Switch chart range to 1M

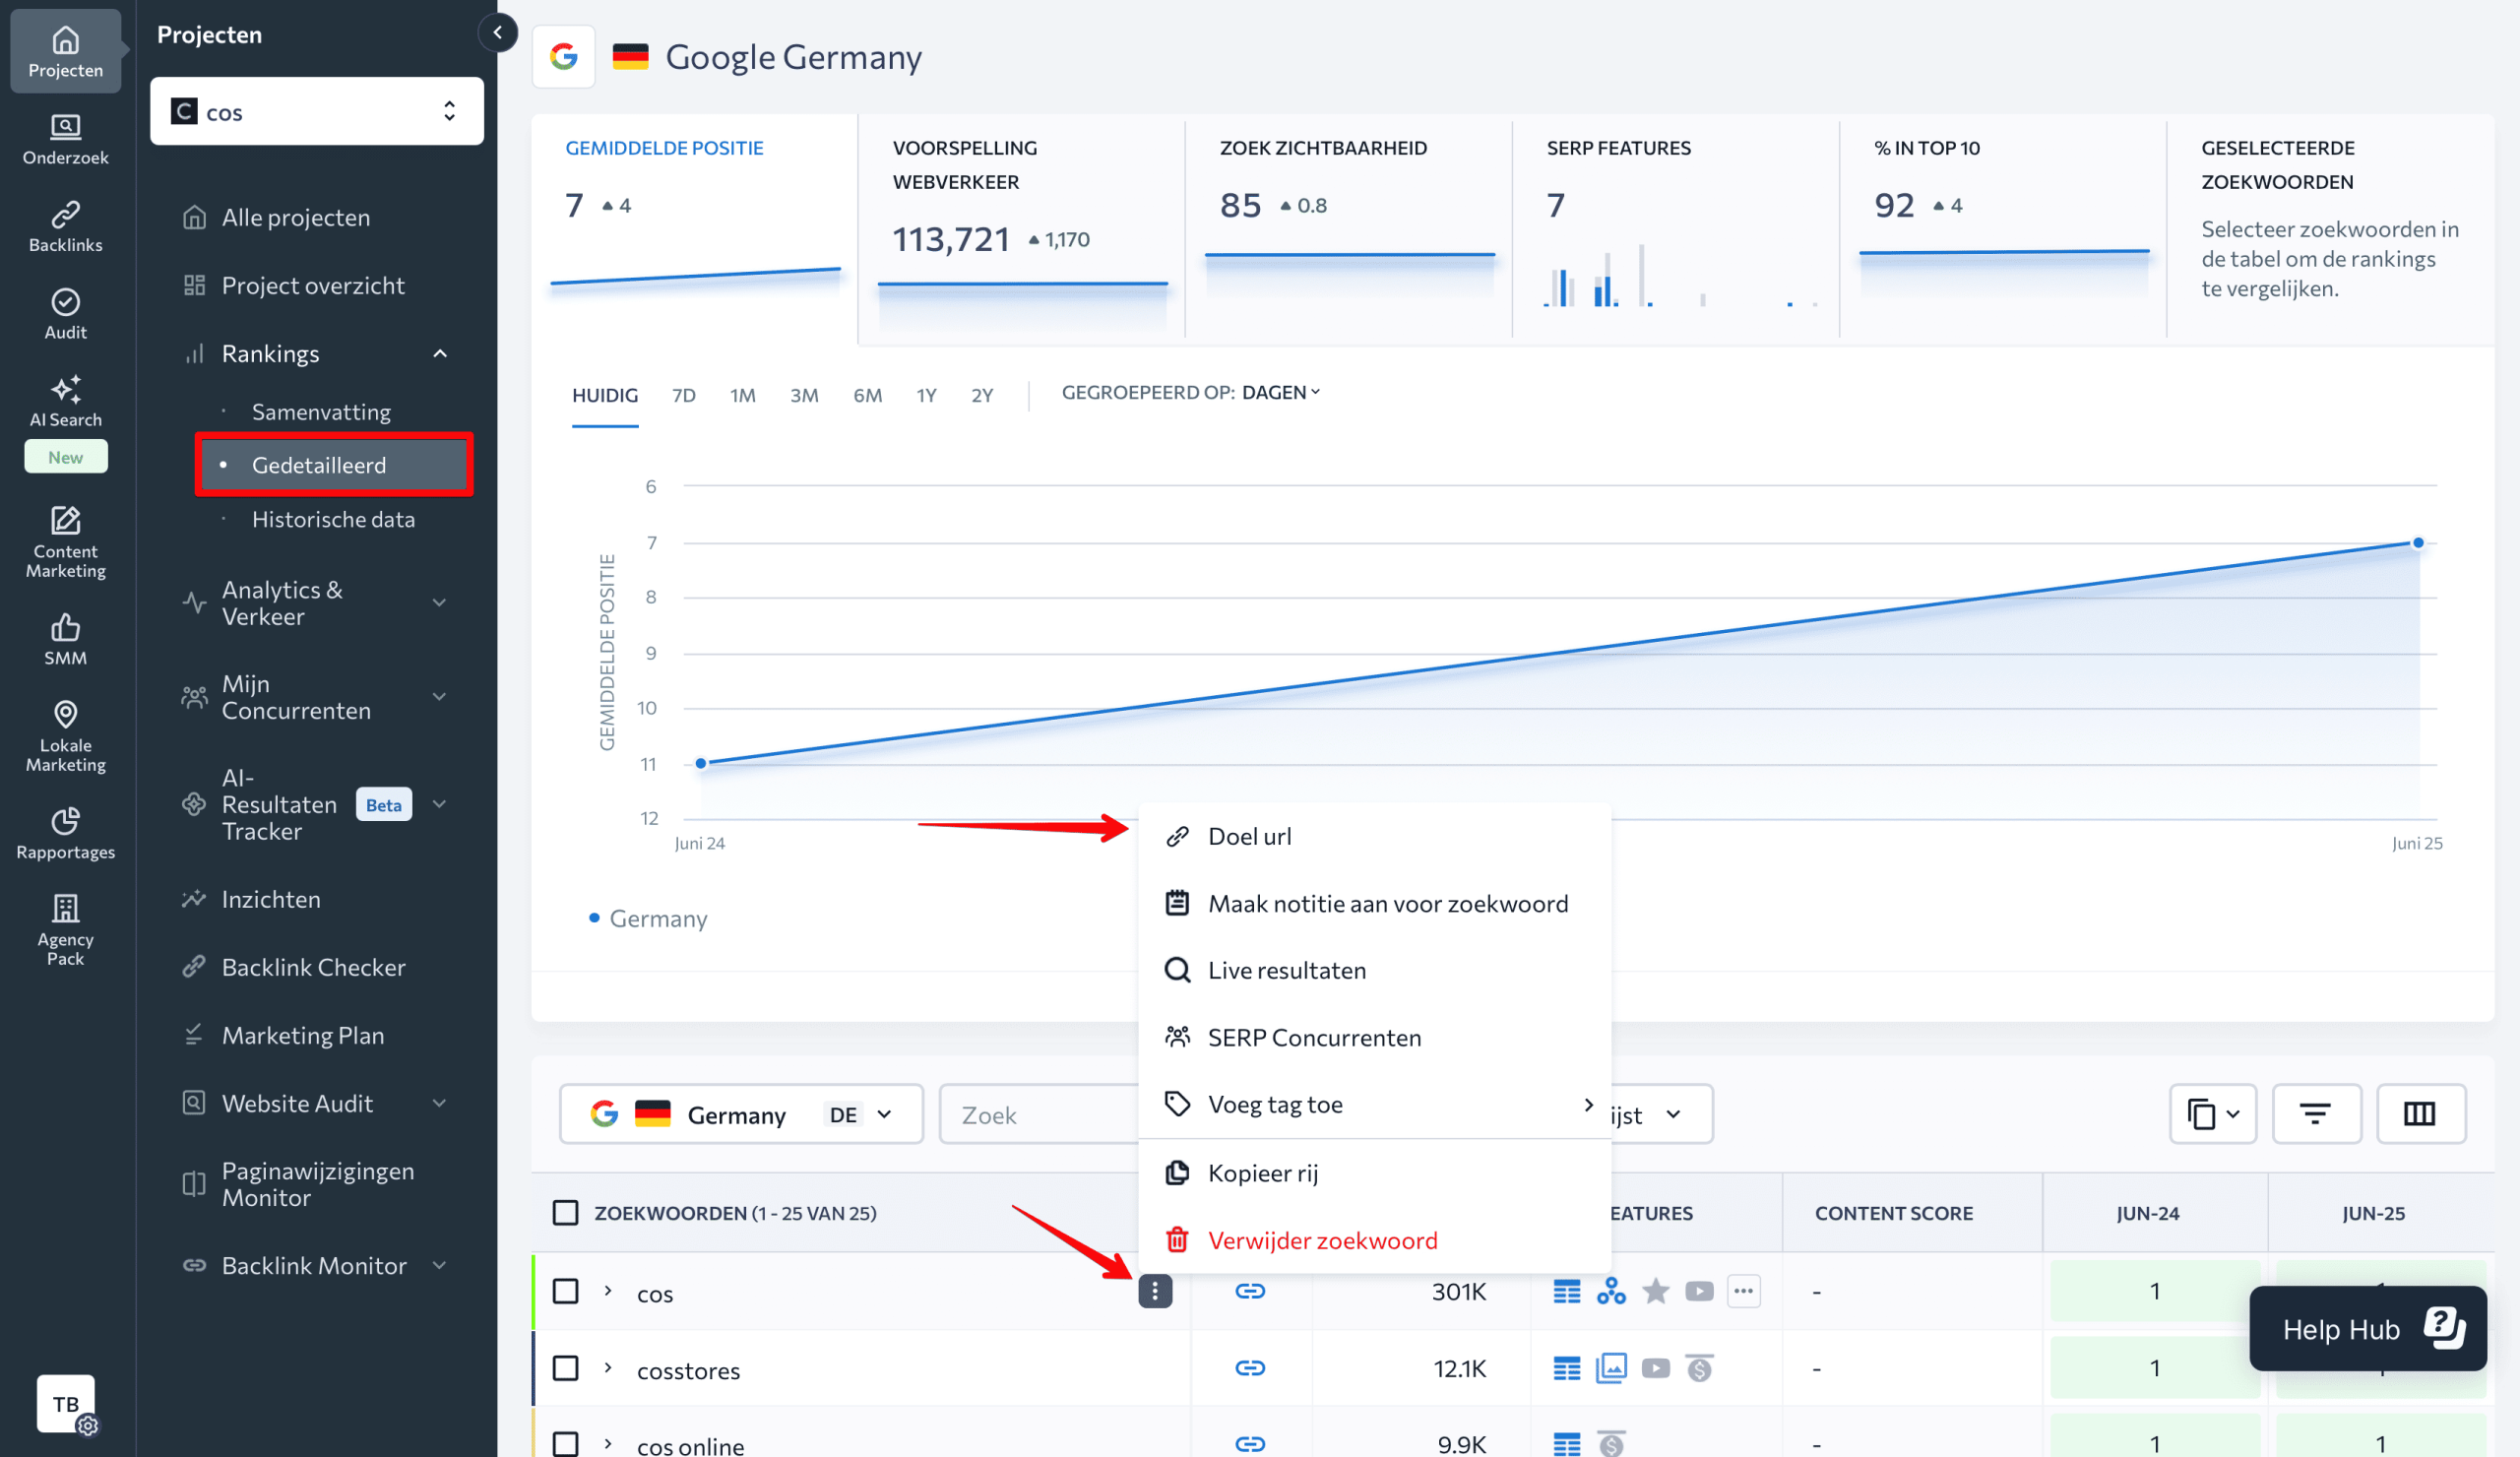coord(742,395)
